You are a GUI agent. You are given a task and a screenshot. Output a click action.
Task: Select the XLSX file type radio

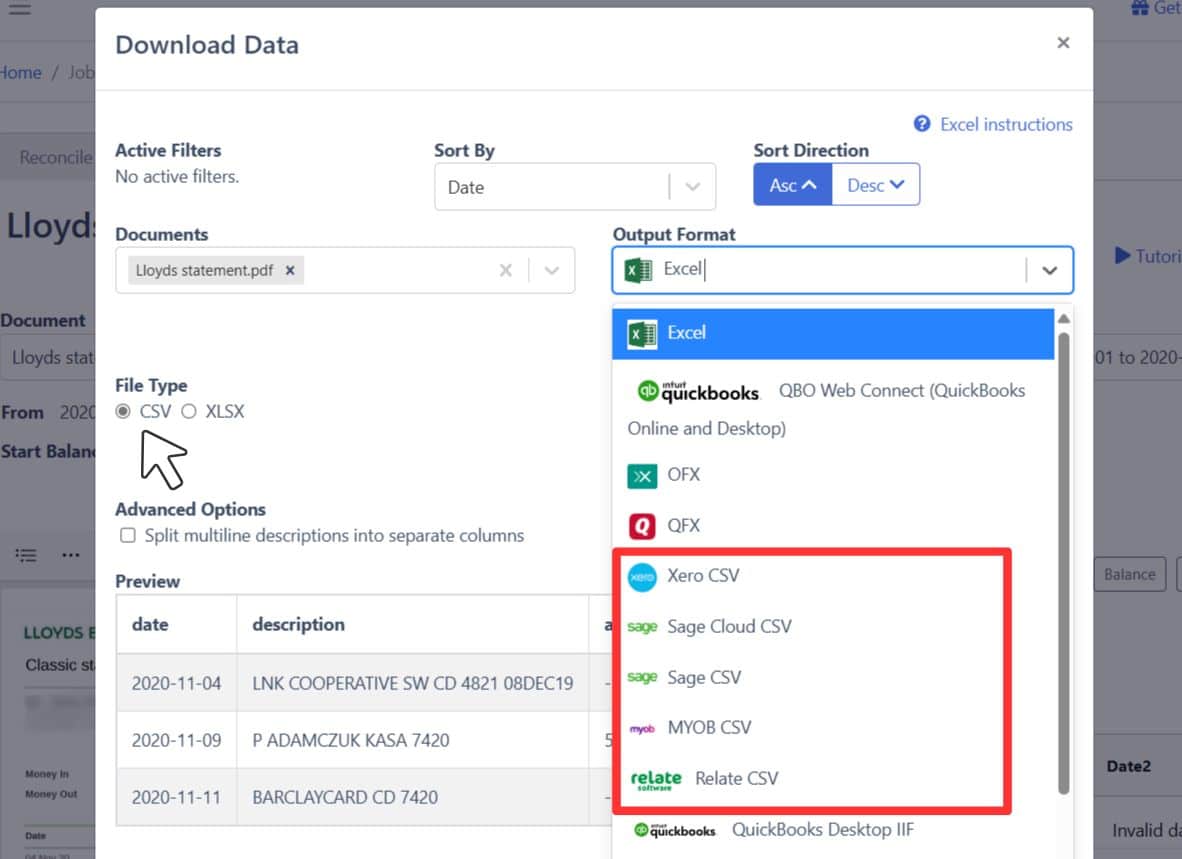(x=188, y=411)
